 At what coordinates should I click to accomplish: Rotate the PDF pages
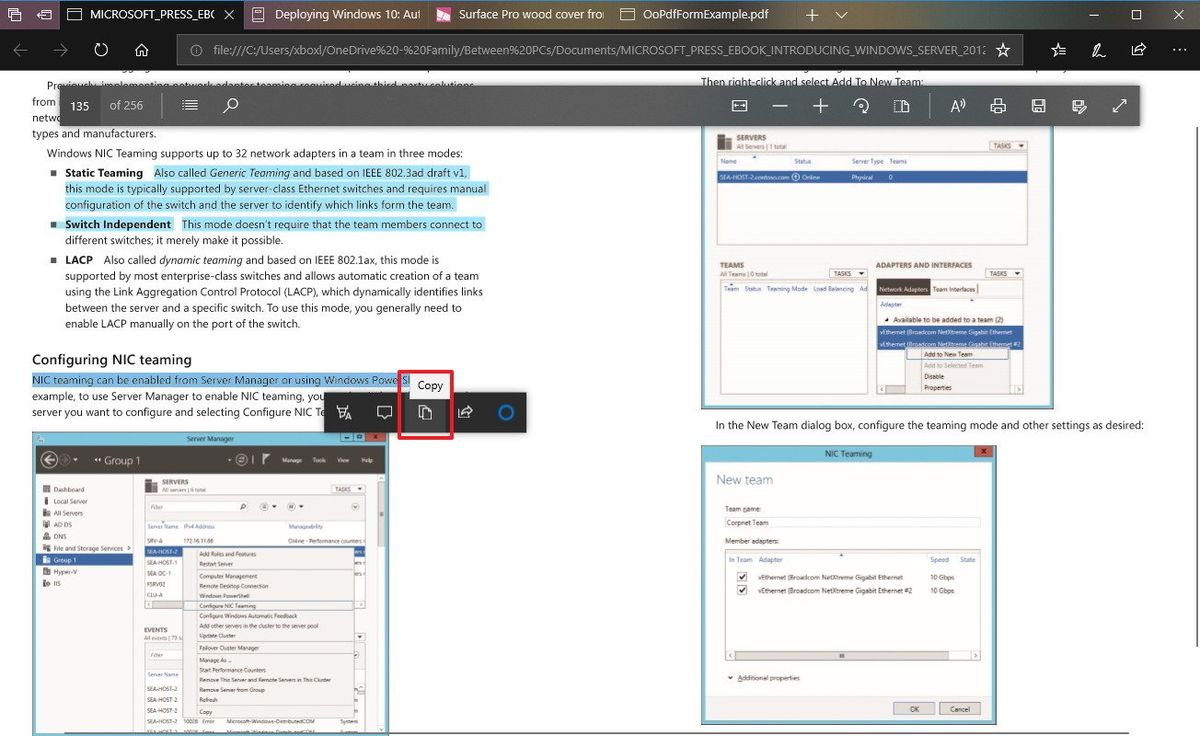pos(861,105)
